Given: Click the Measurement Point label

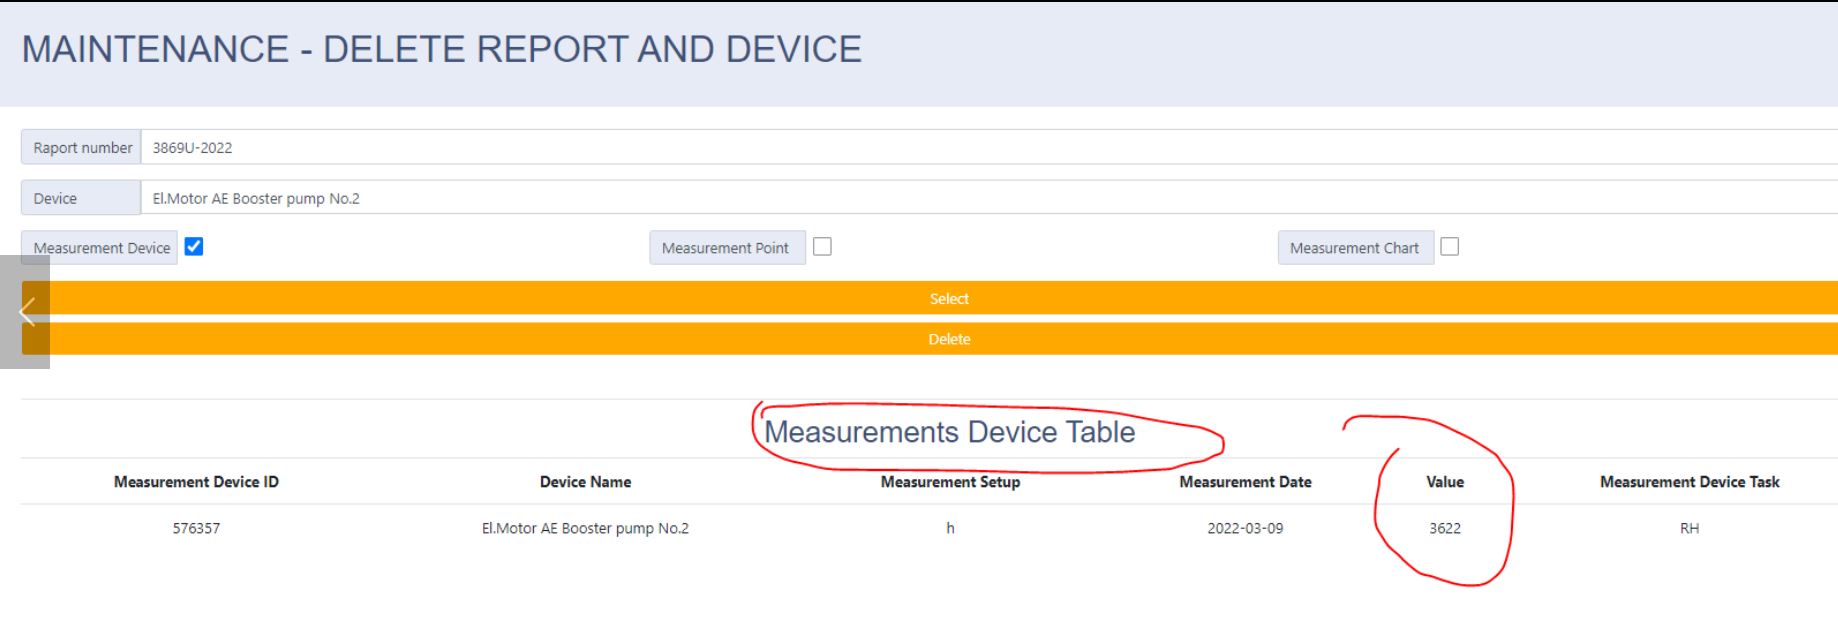Looking at the screenshot, I should tap(726, 248).
